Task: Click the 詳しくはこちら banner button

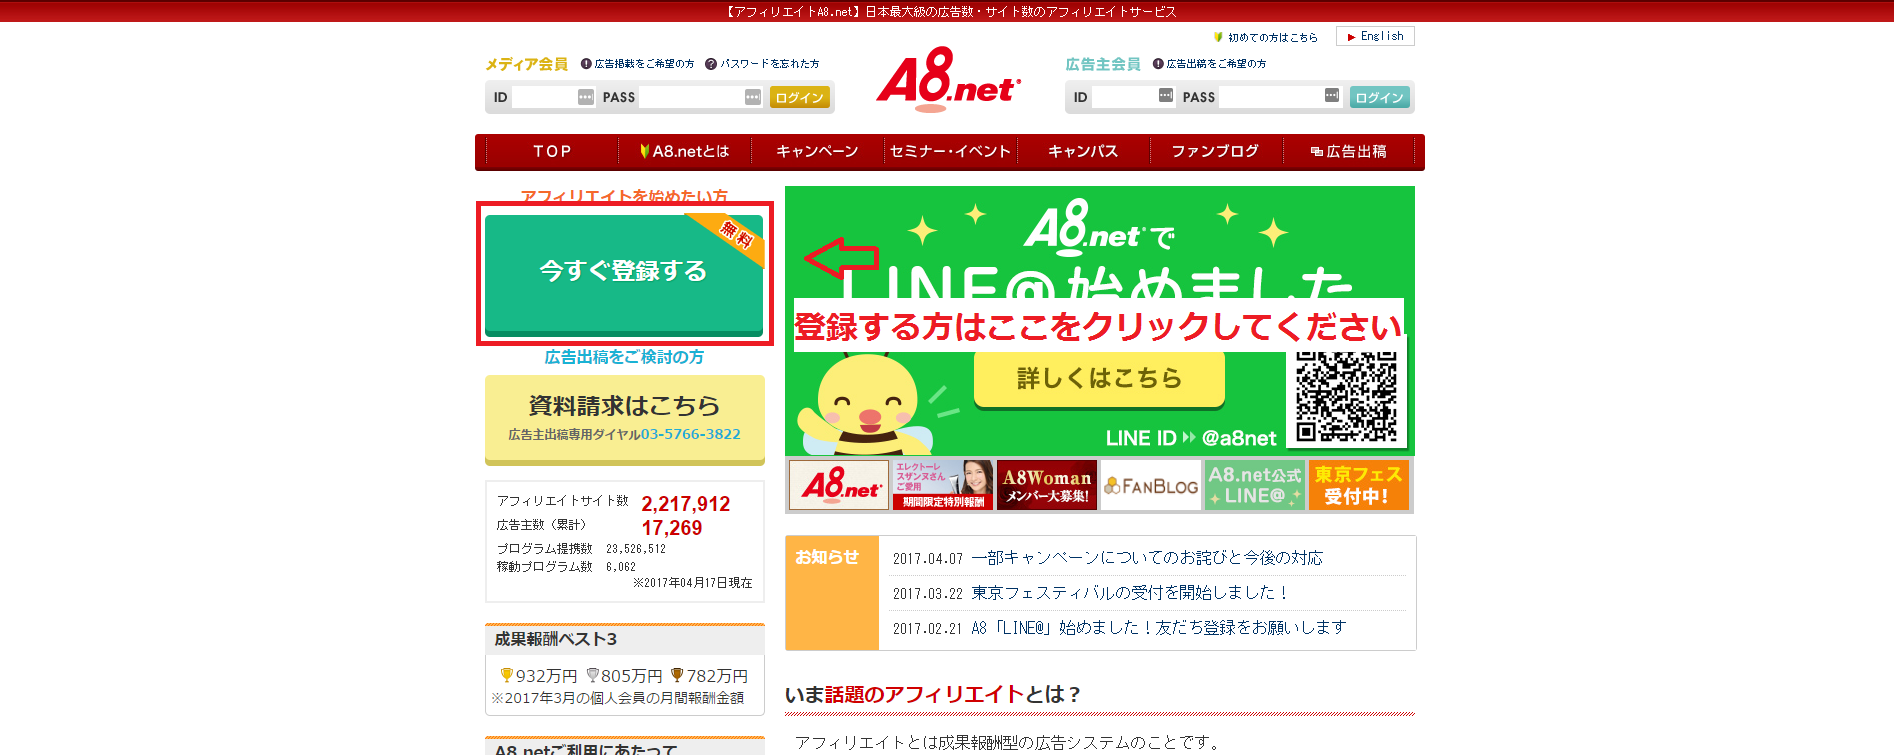Action: [x=1099, y=379]
